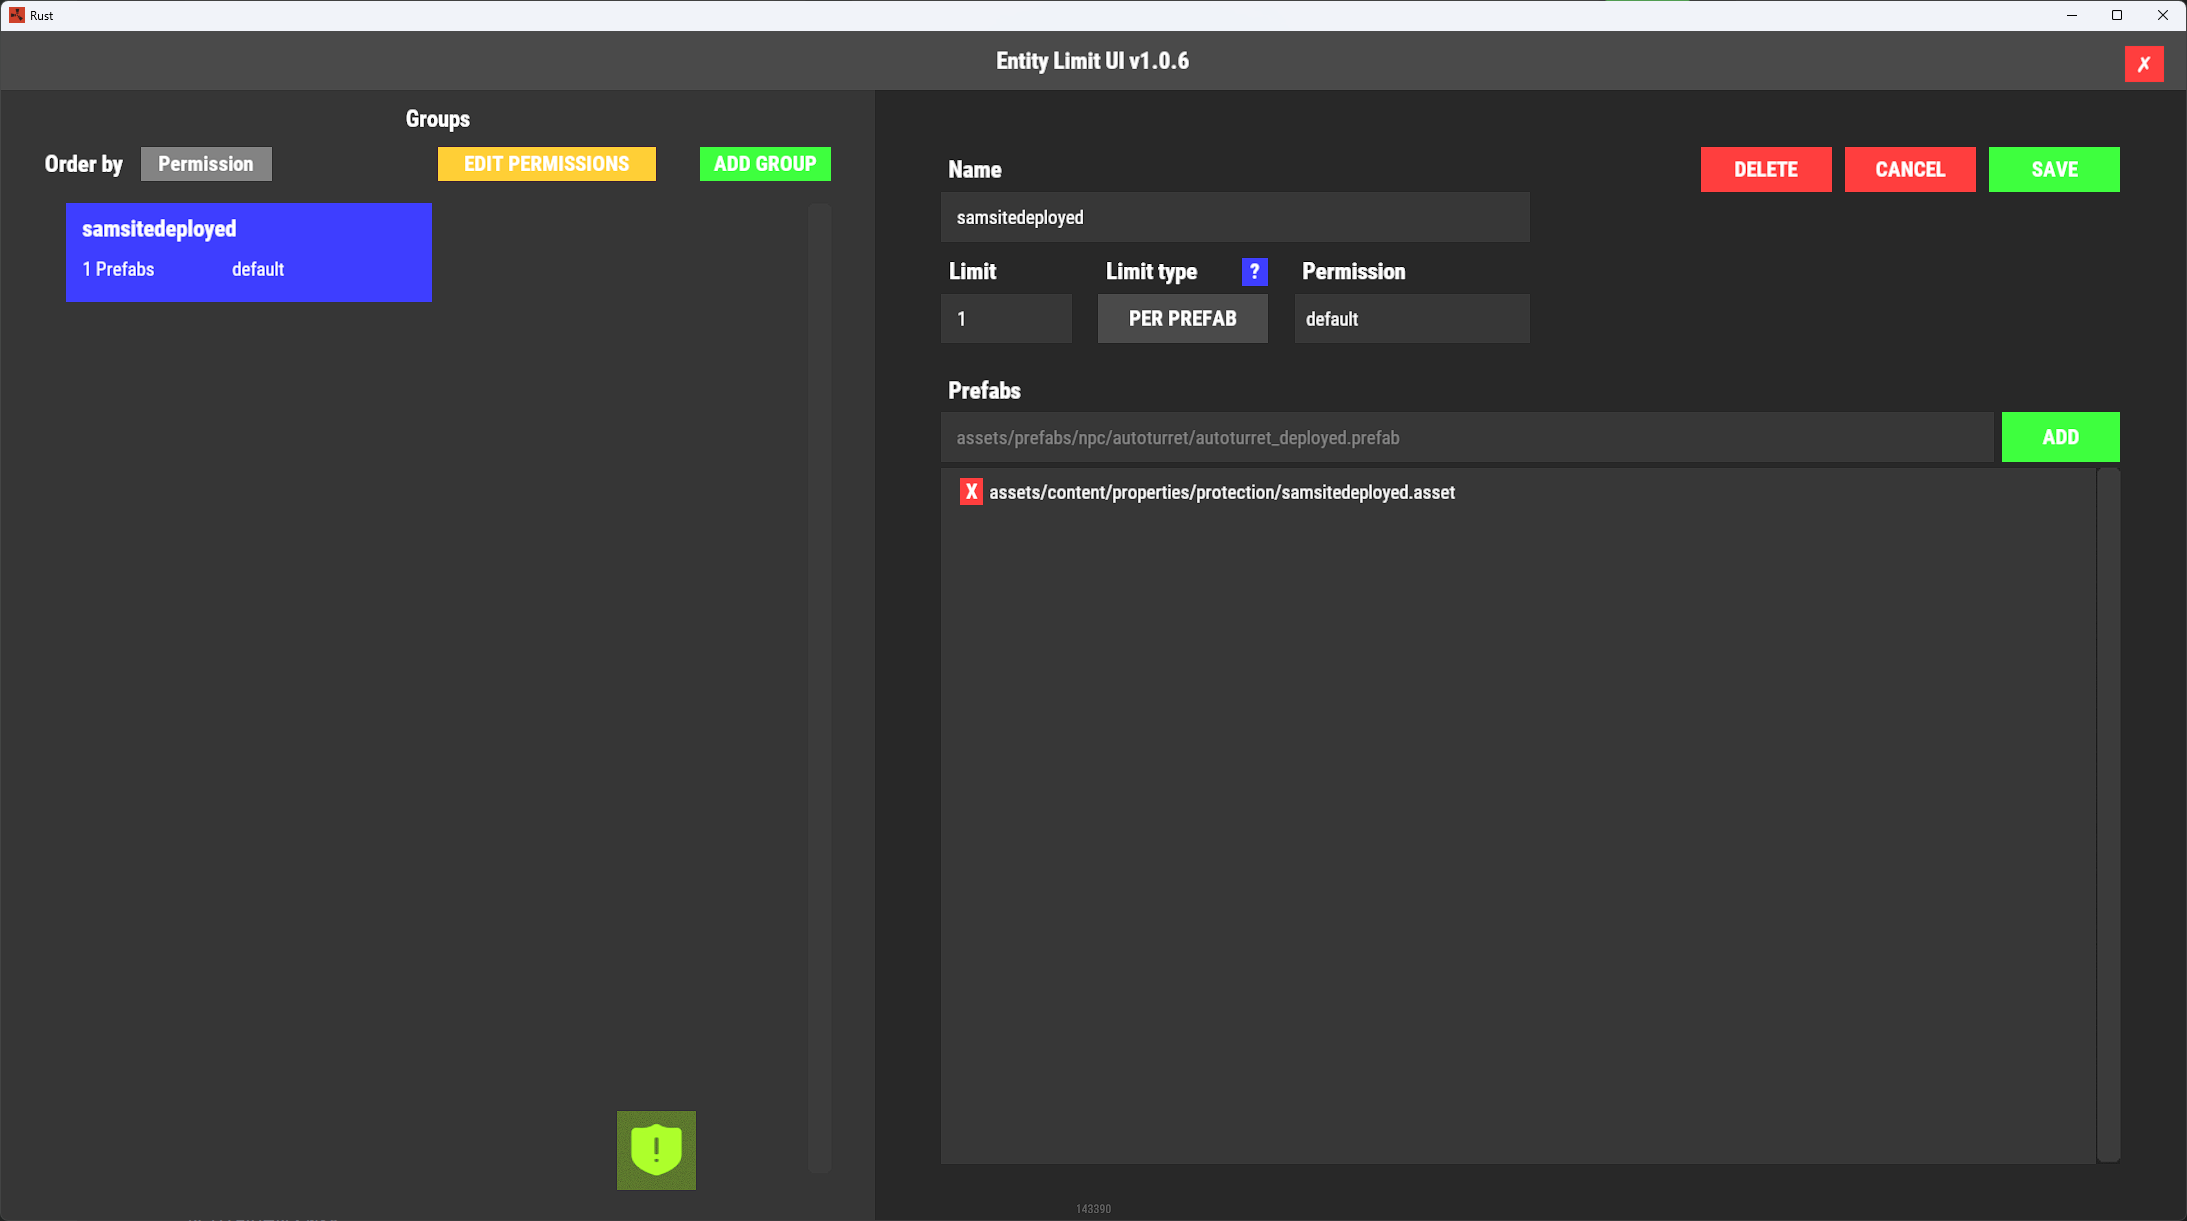Edit the Permission text field
The height and width of the screenshot is (1221, 2187).
pos(1411,319)
